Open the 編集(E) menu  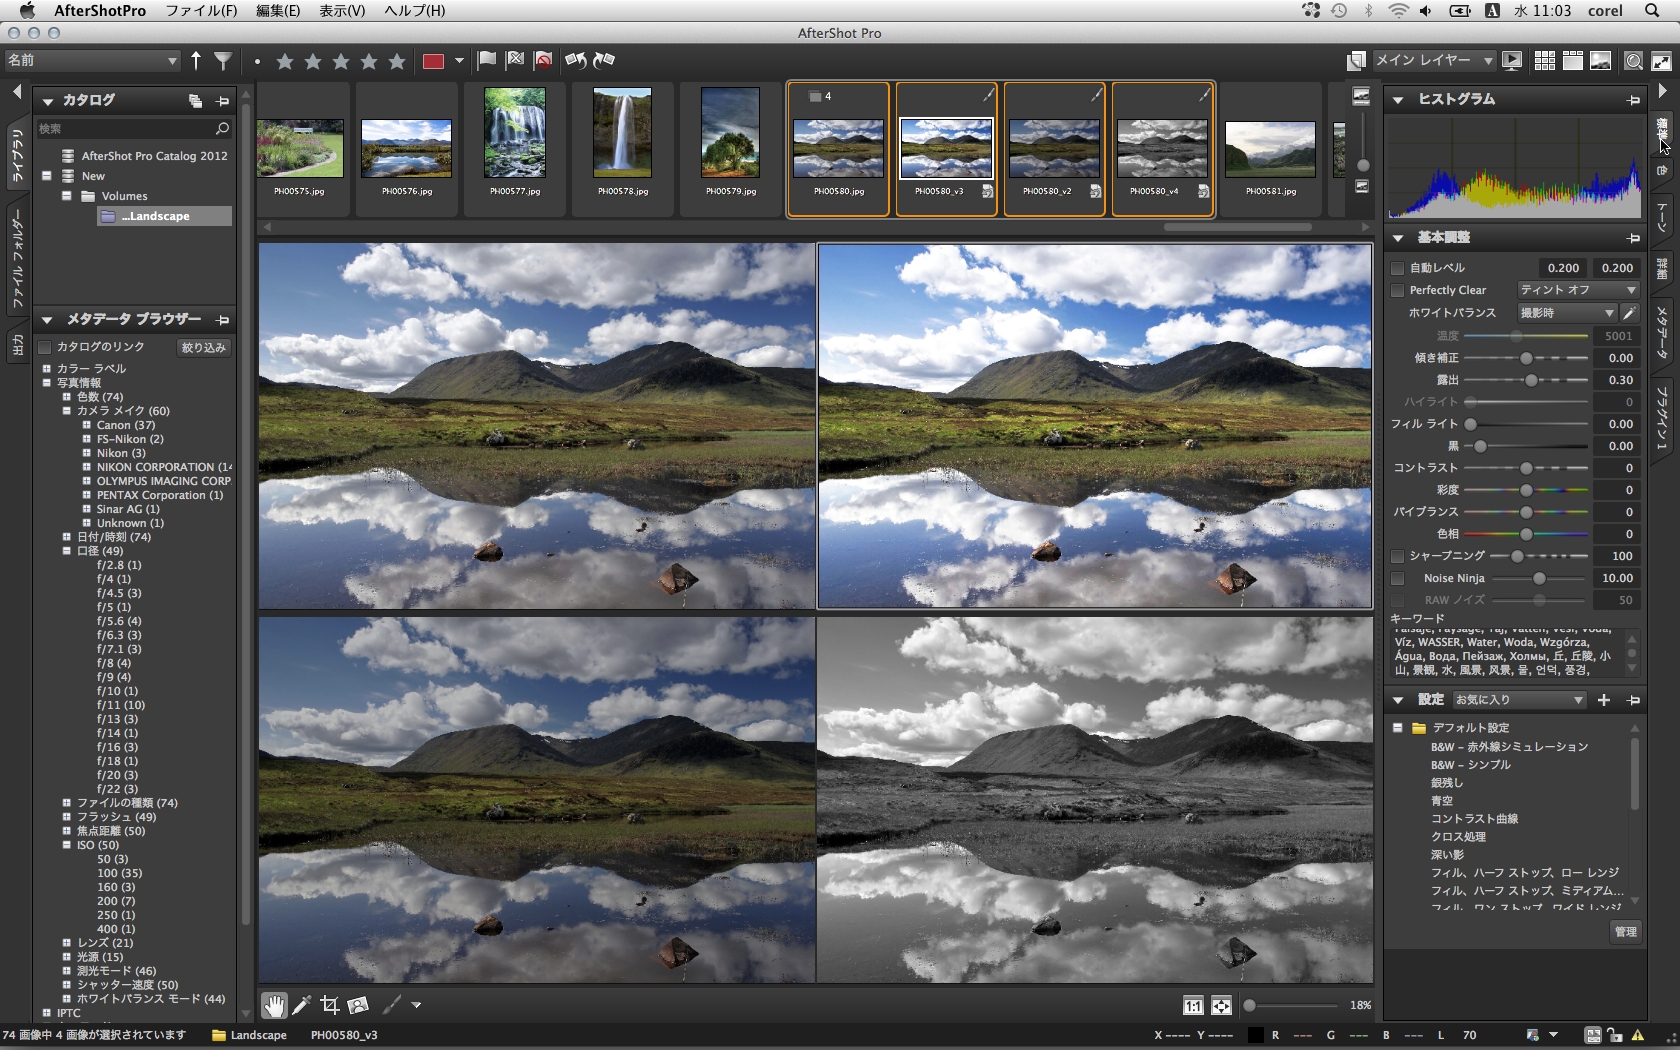tap(278, 11)
